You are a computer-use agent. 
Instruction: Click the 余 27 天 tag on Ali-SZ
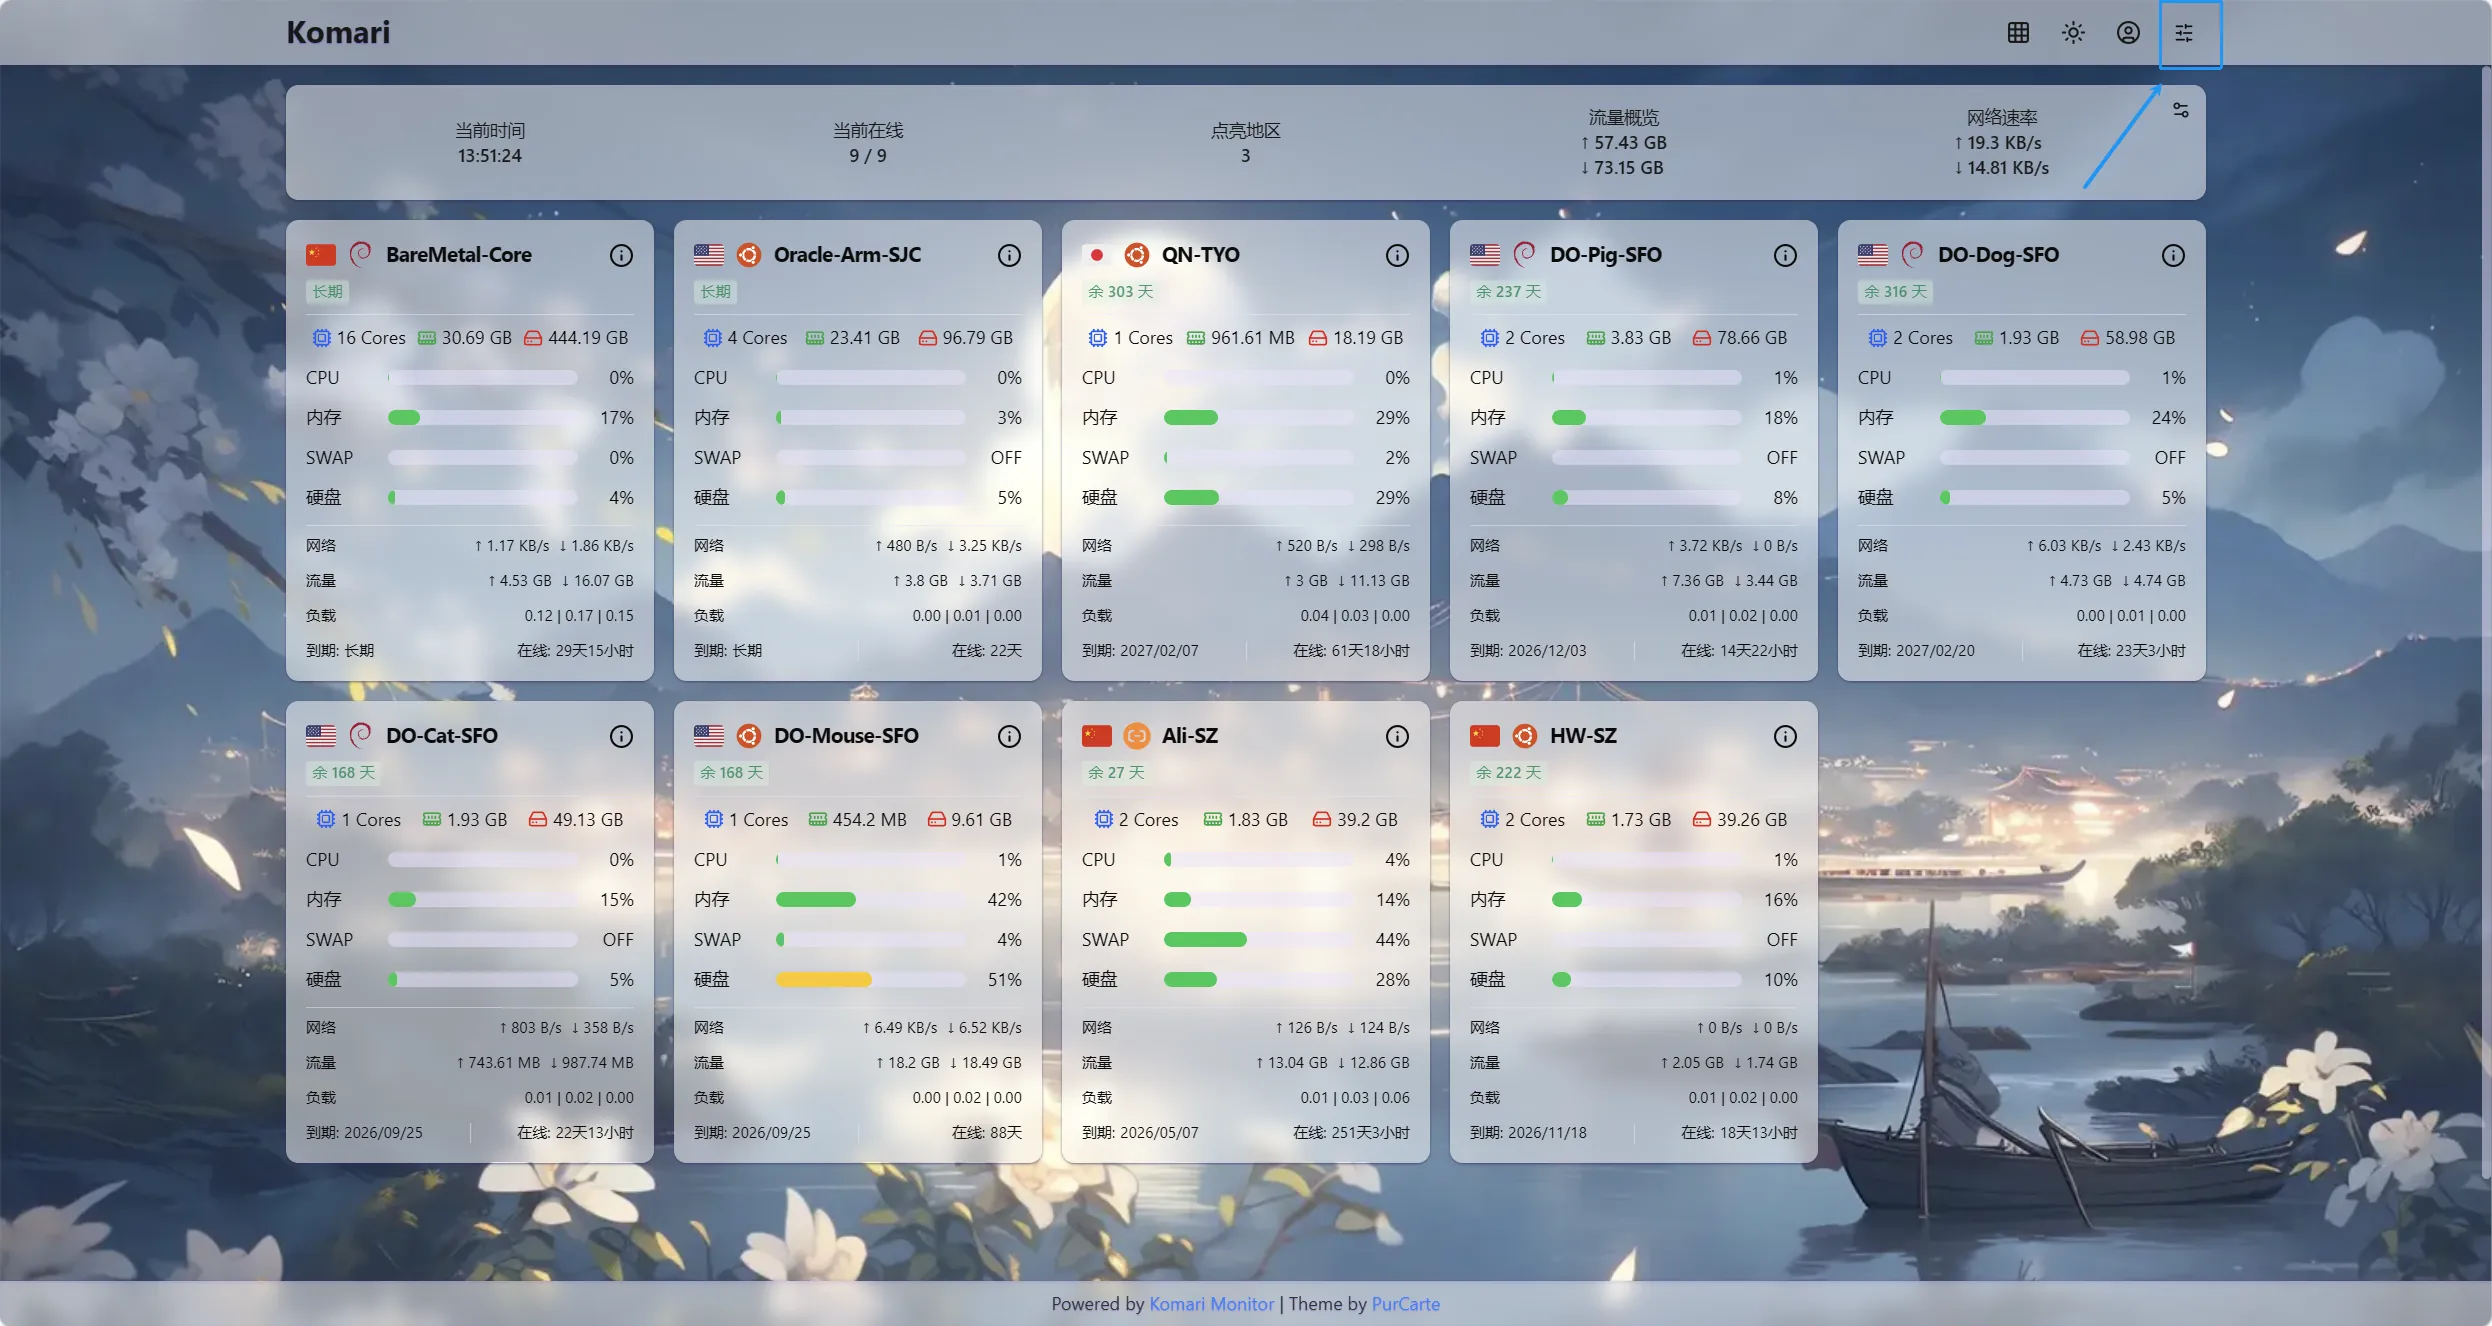1116,773
